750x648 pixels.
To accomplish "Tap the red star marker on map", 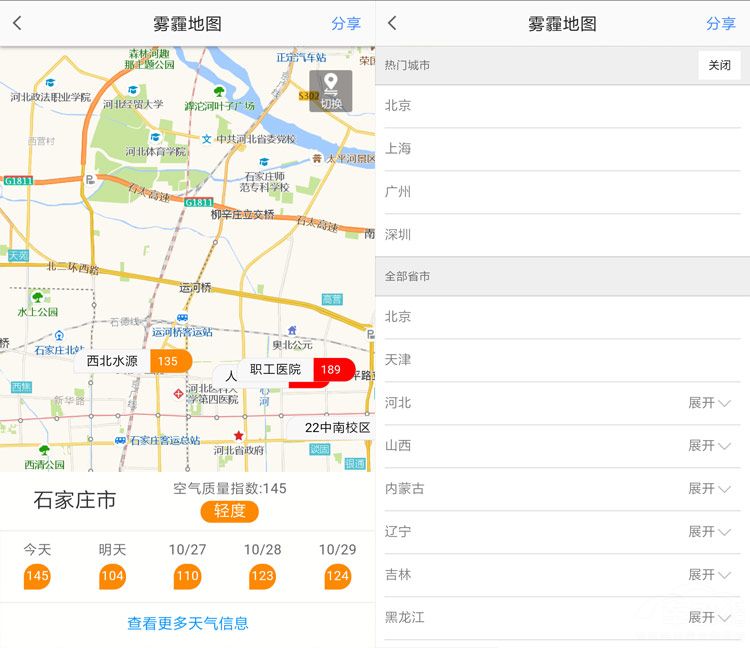I will (x=238, y=435).
